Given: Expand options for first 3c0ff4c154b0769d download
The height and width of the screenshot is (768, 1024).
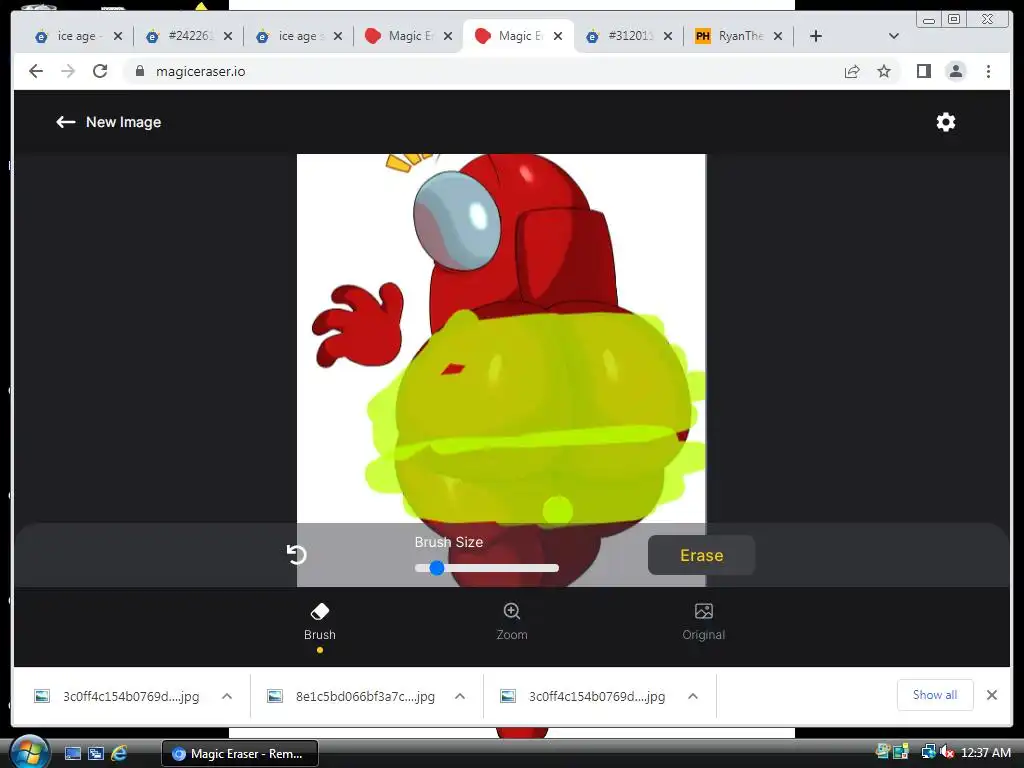Looking at the screenshot, I should click(x=227, y=696).
